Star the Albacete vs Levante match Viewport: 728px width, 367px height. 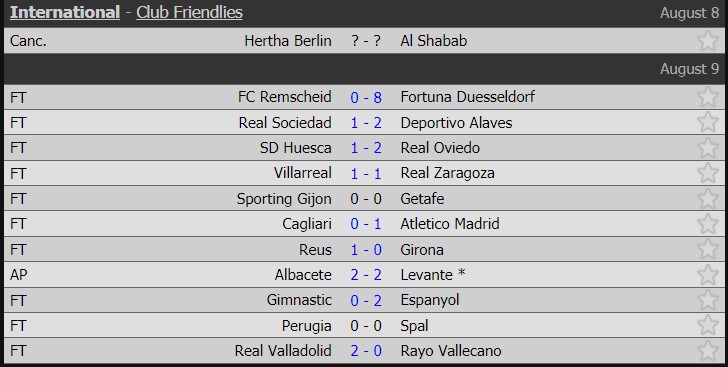pos(708,275)
